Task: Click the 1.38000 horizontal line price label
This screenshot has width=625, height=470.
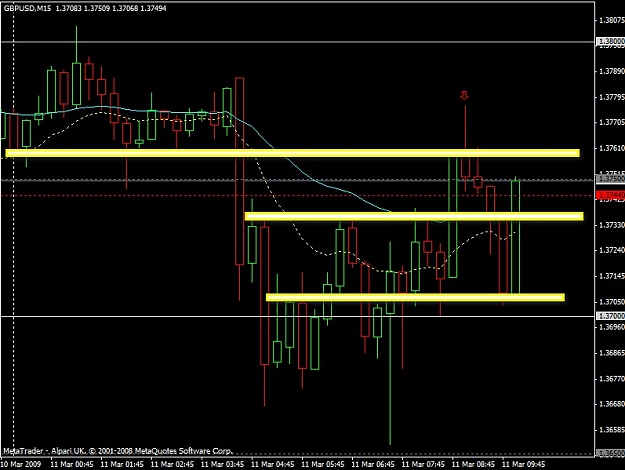Action: click(611, 41)
